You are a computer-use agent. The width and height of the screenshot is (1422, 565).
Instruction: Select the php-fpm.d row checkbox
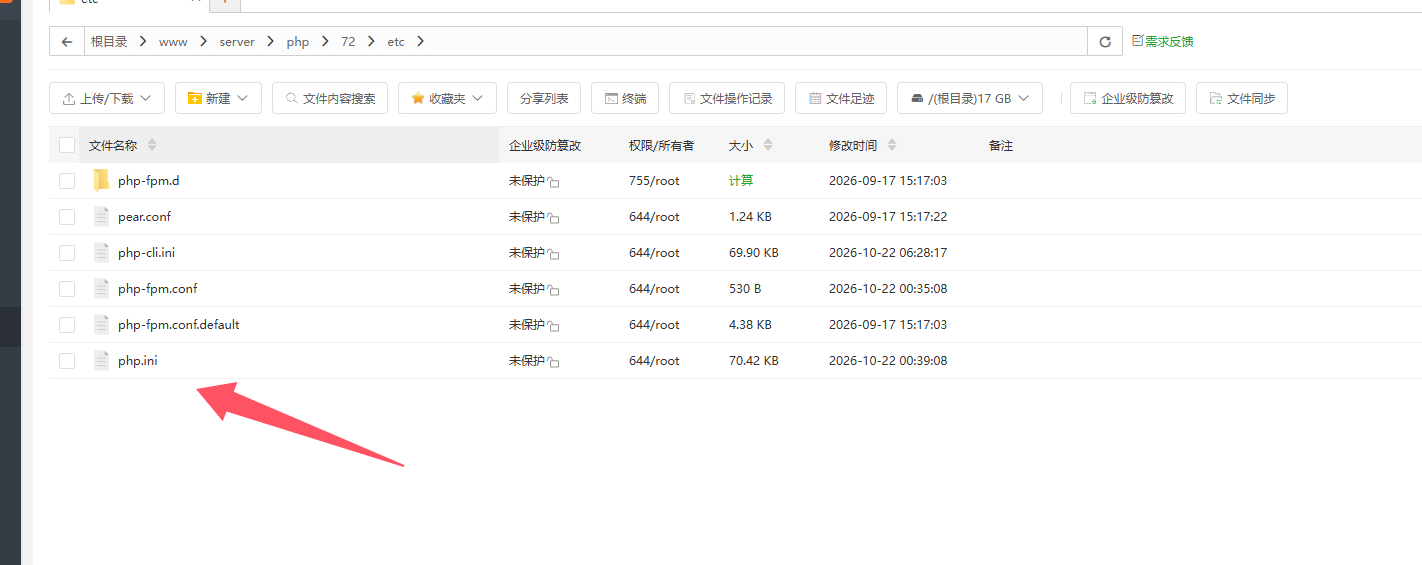pyautogui.click(x=67, y=181)
